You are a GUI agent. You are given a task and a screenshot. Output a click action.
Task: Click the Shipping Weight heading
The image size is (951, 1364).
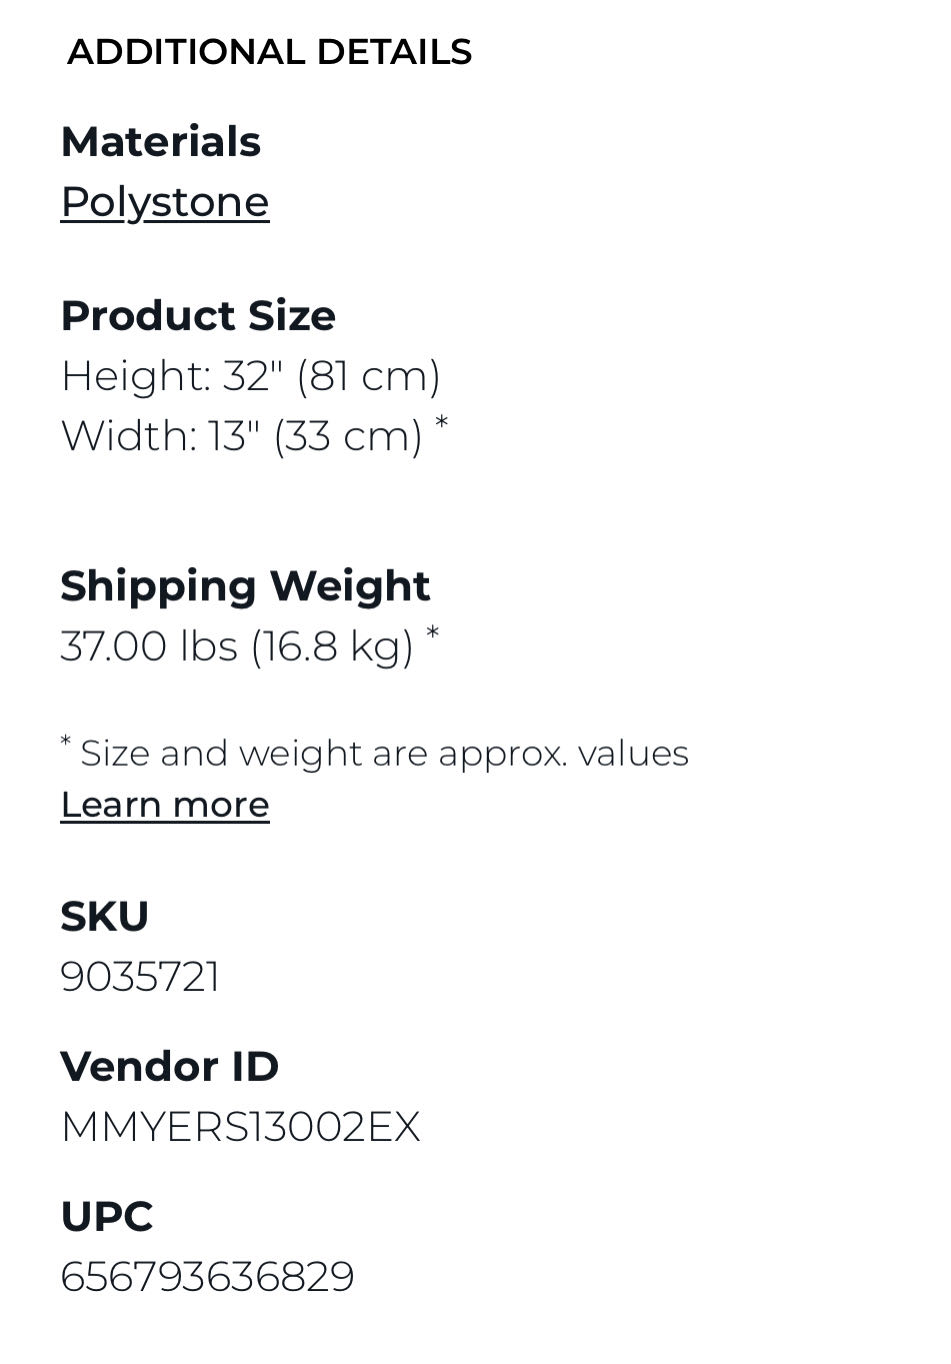[245, 586]
